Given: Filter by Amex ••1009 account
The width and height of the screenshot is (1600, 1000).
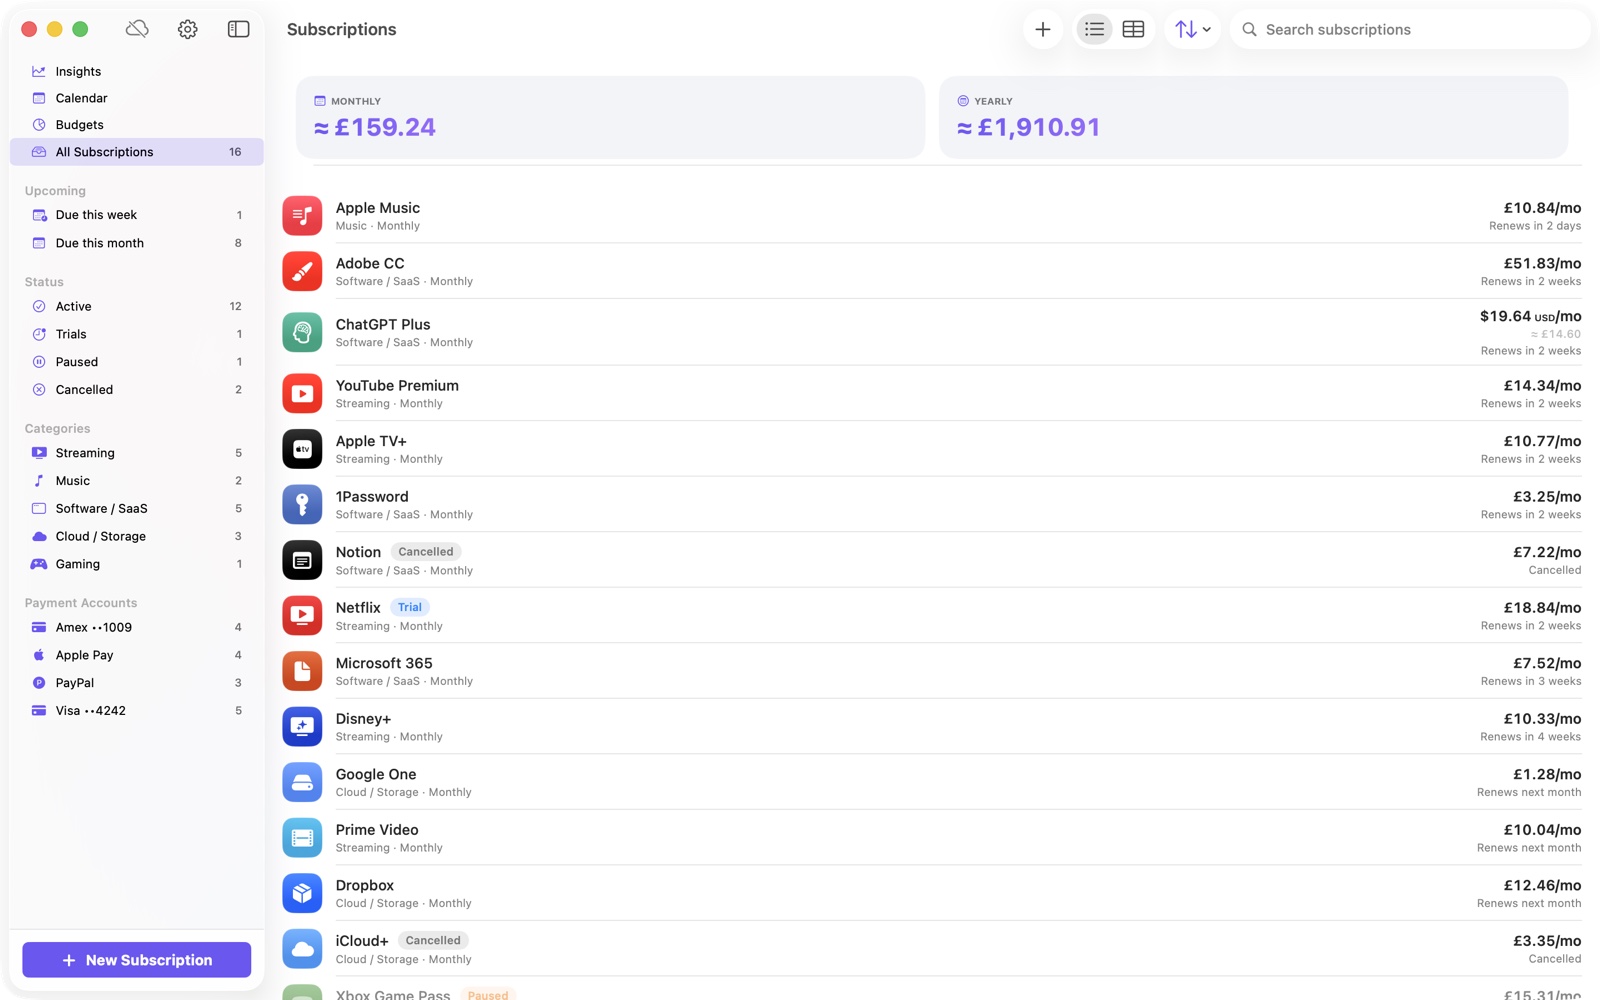Looking at the screenshot, I should coord(137,627).
